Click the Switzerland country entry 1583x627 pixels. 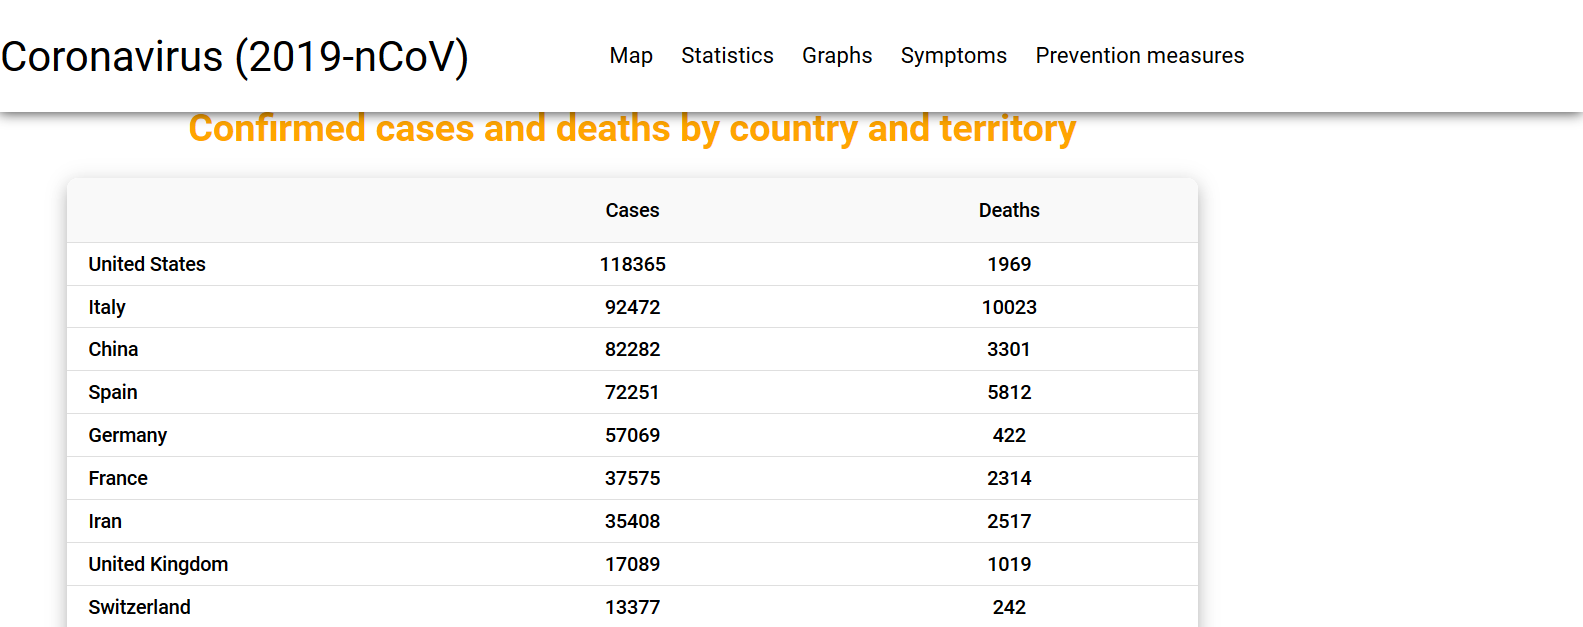(139, 607)
